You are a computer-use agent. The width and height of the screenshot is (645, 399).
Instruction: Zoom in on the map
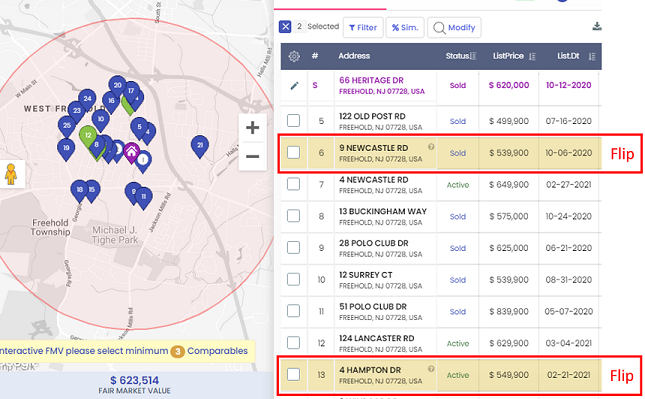(252, 128)
